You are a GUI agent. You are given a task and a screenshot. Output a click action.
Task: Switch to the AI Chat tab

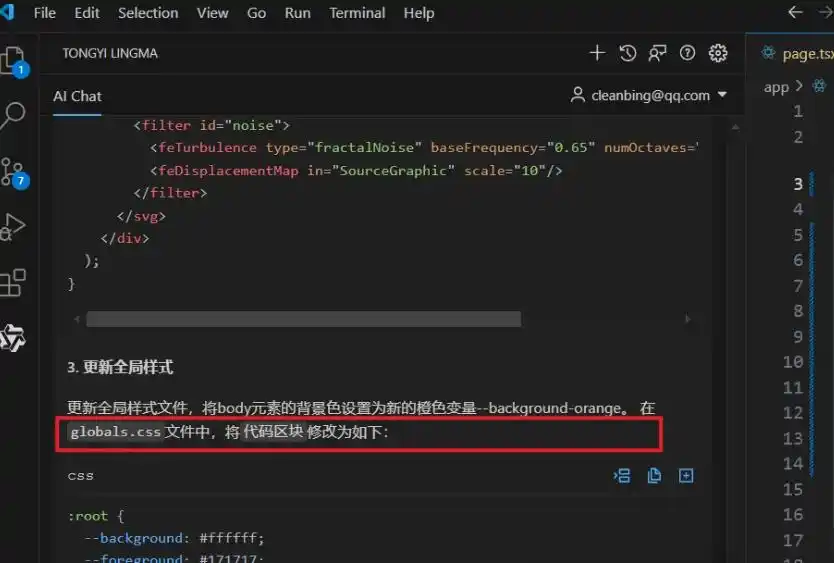coord(77,96)
